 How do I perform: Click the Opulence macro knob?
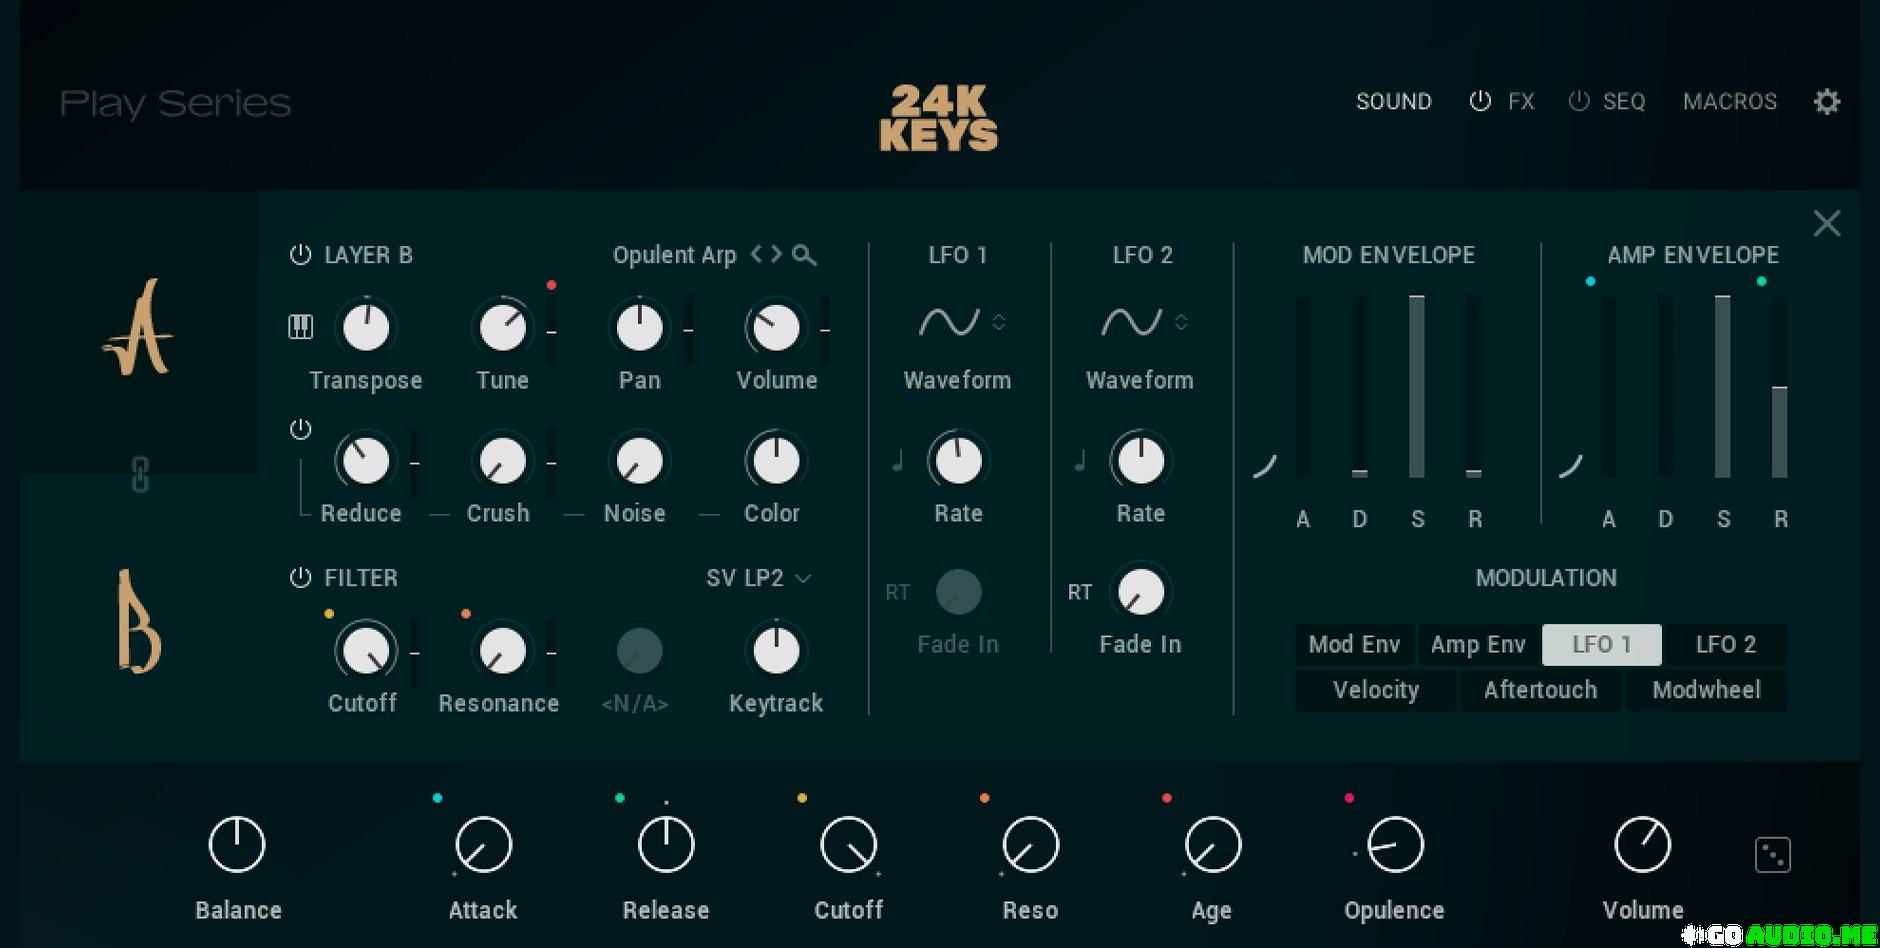tap(1395, 845)
